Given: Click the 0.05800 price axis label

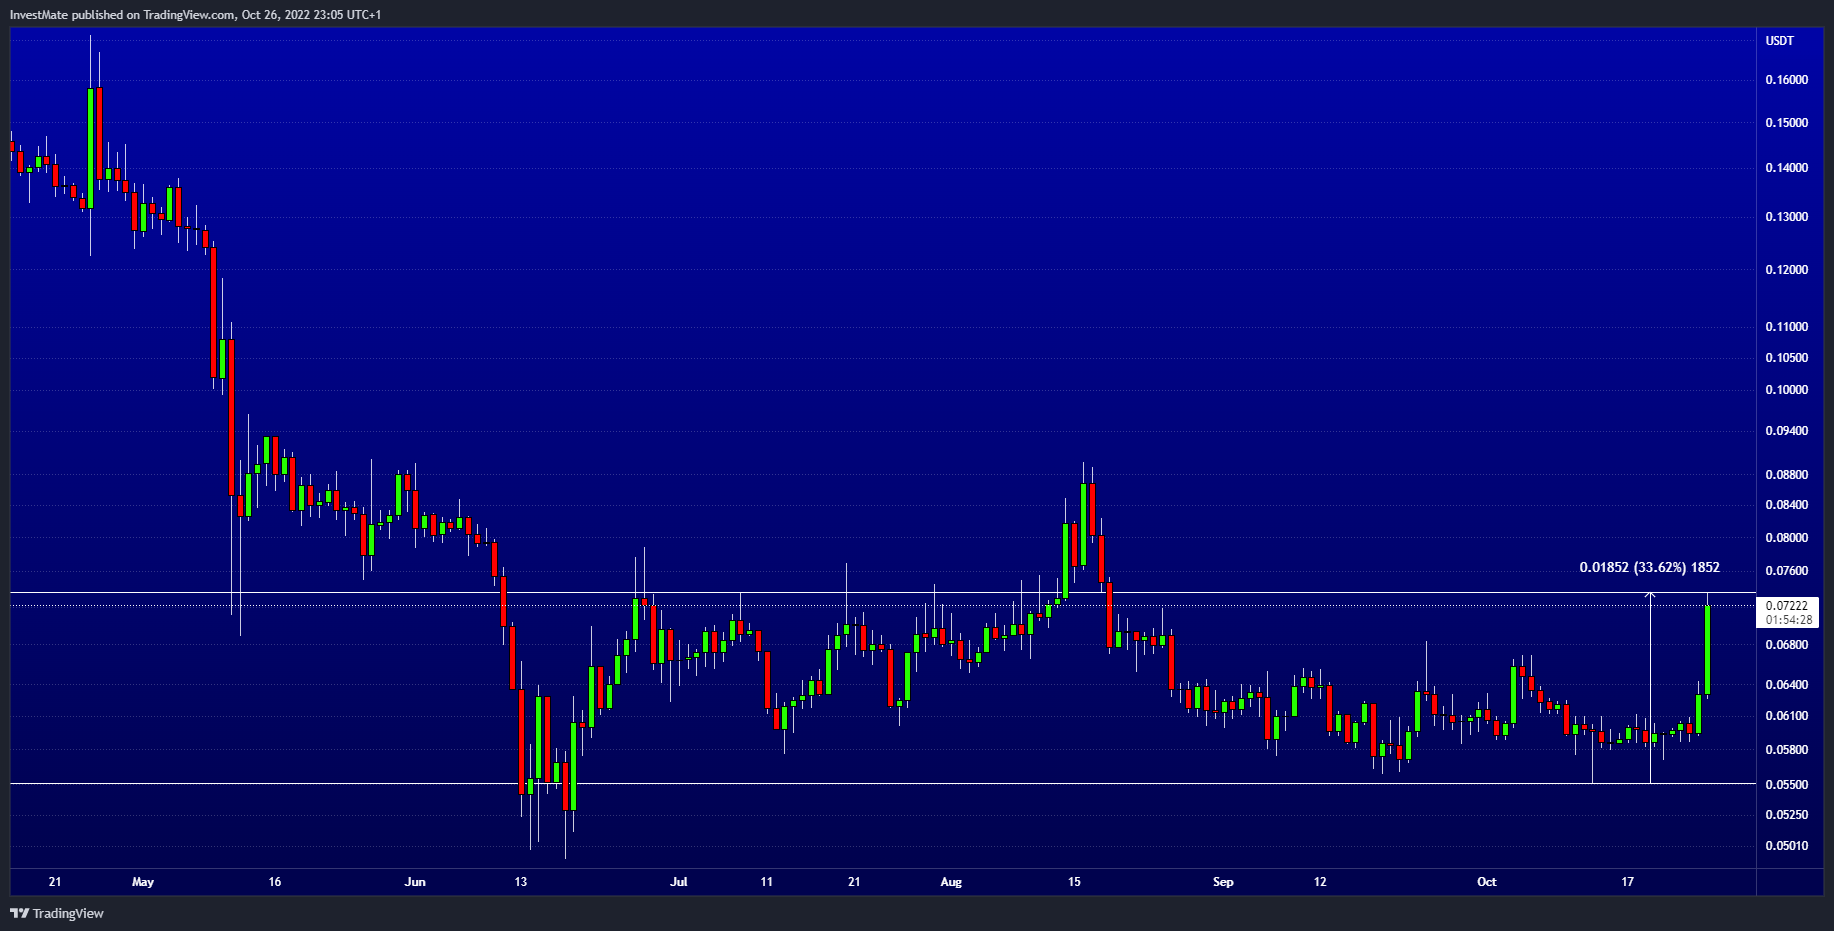Looking at the screenshot, I should (x=1787, y=750).
